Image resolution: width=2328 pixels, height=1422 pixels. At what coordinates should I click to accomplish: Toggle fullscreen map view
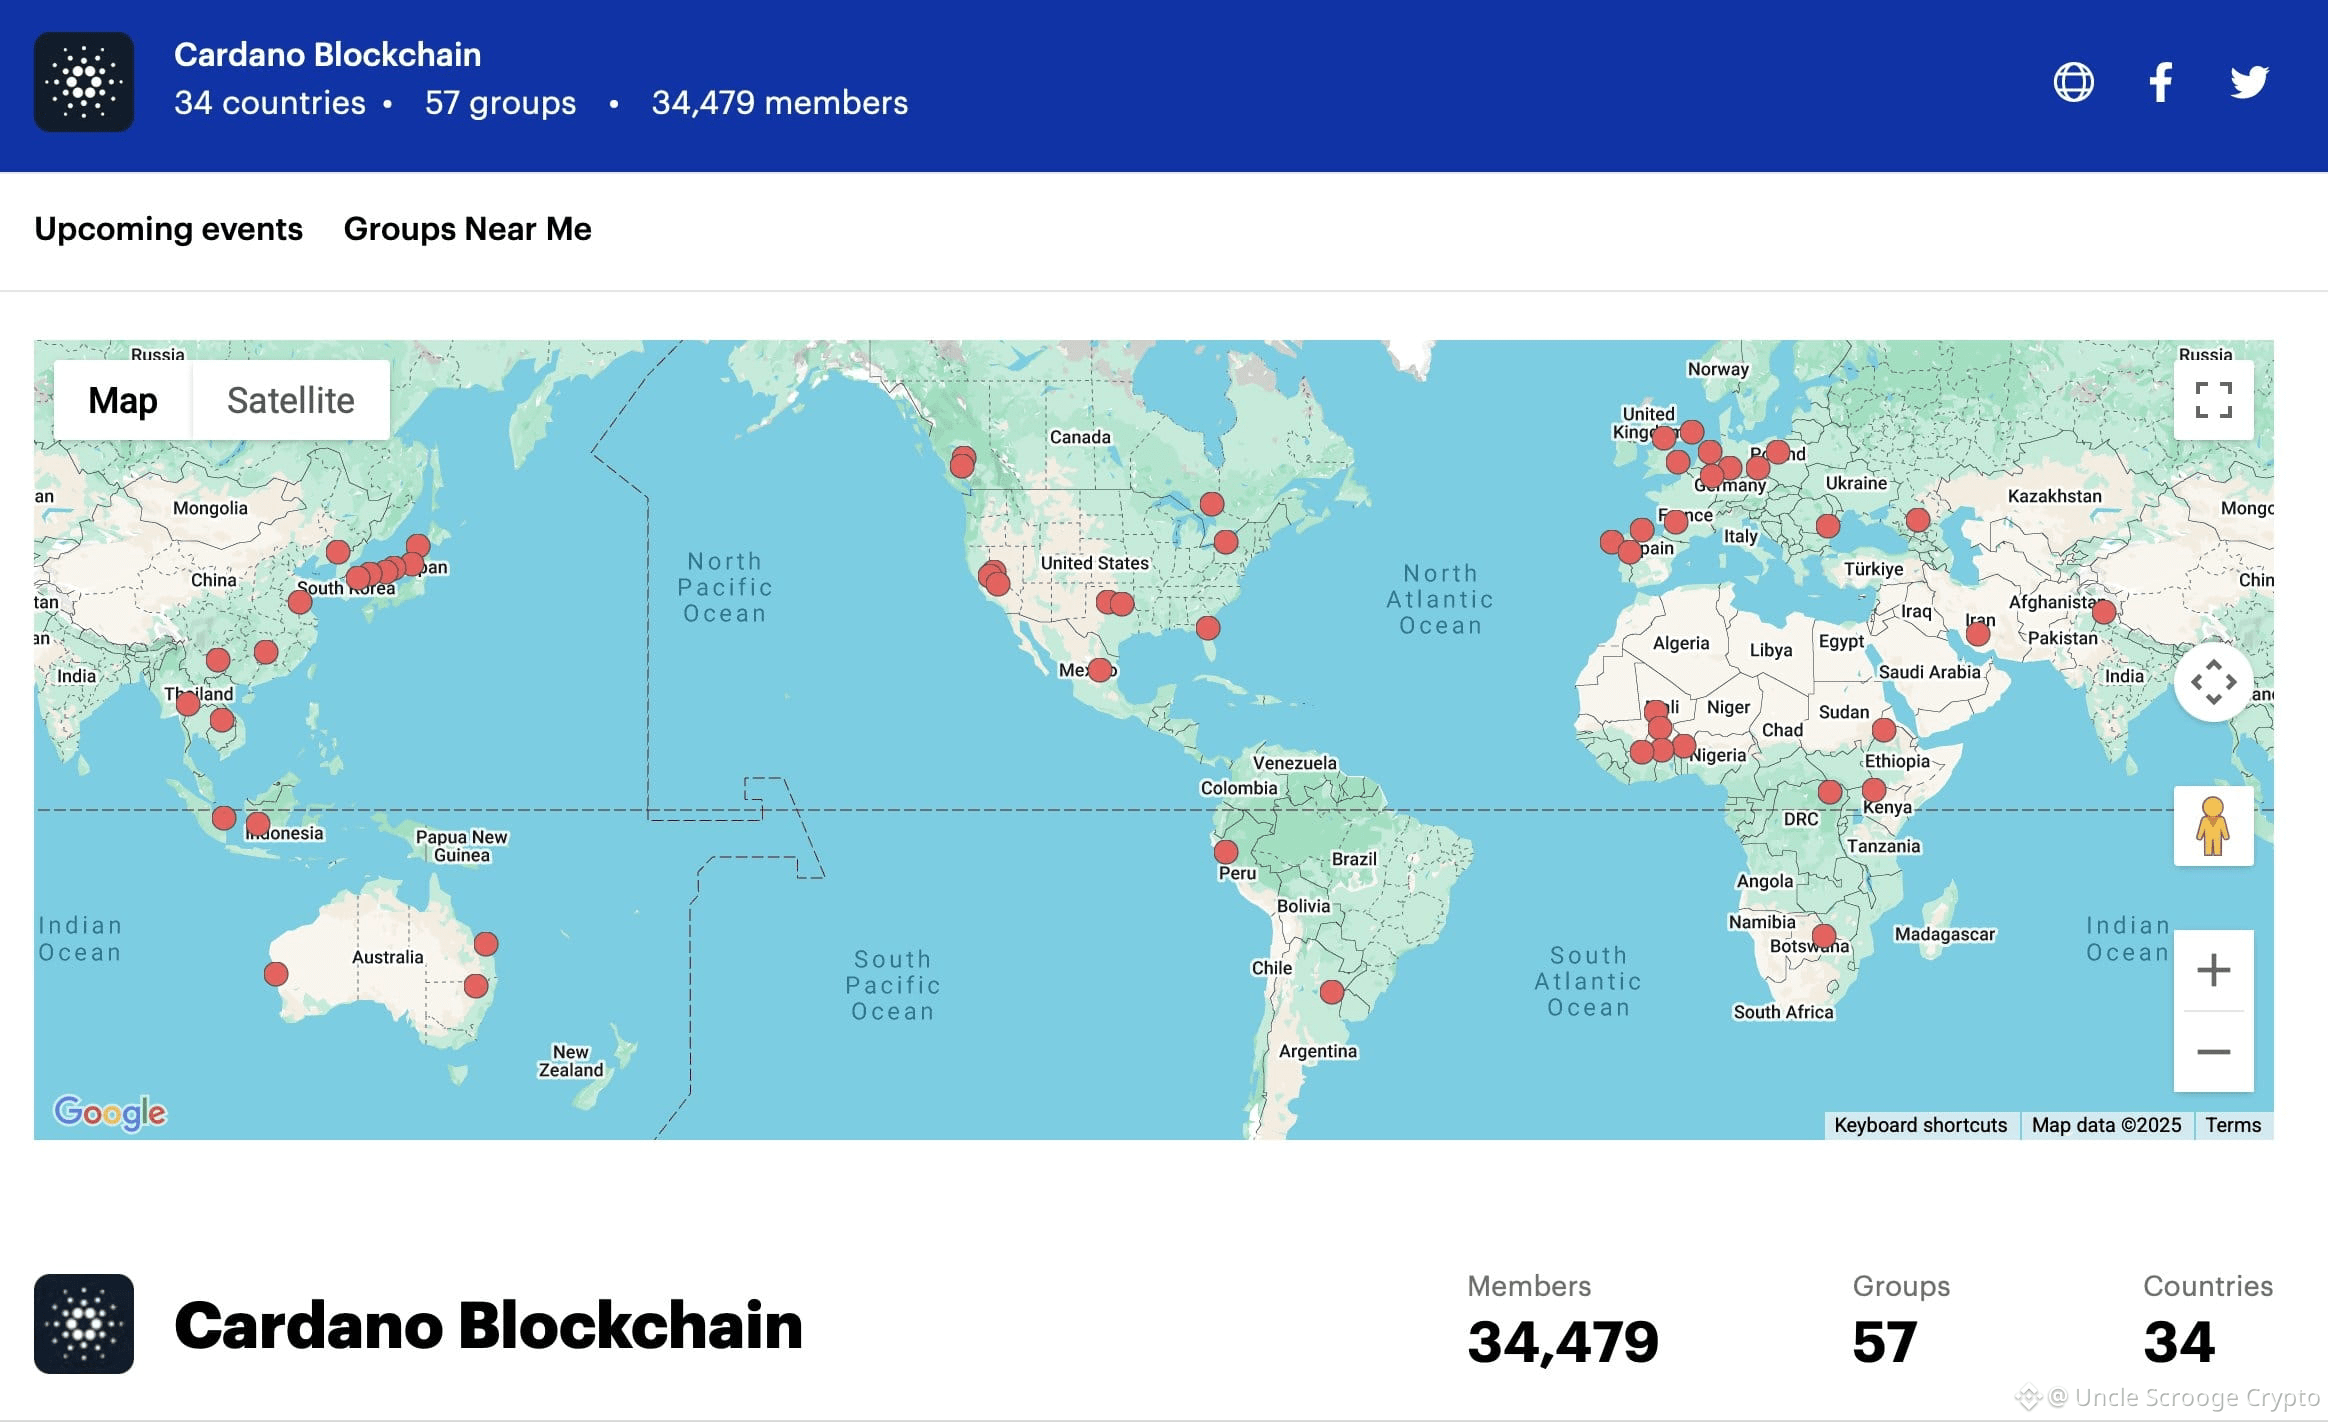coord(2213,400)
